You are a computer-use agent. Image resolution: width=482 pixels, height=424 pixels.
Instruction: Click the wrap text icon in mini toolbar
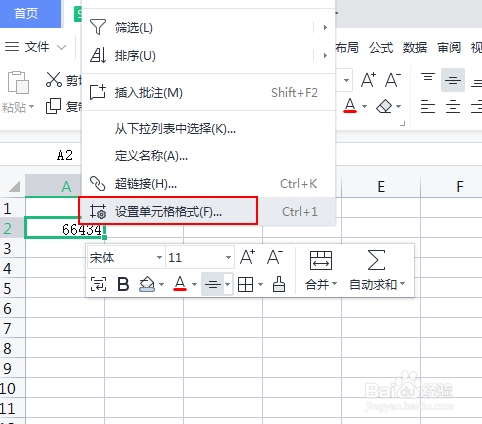click(98, 285)
